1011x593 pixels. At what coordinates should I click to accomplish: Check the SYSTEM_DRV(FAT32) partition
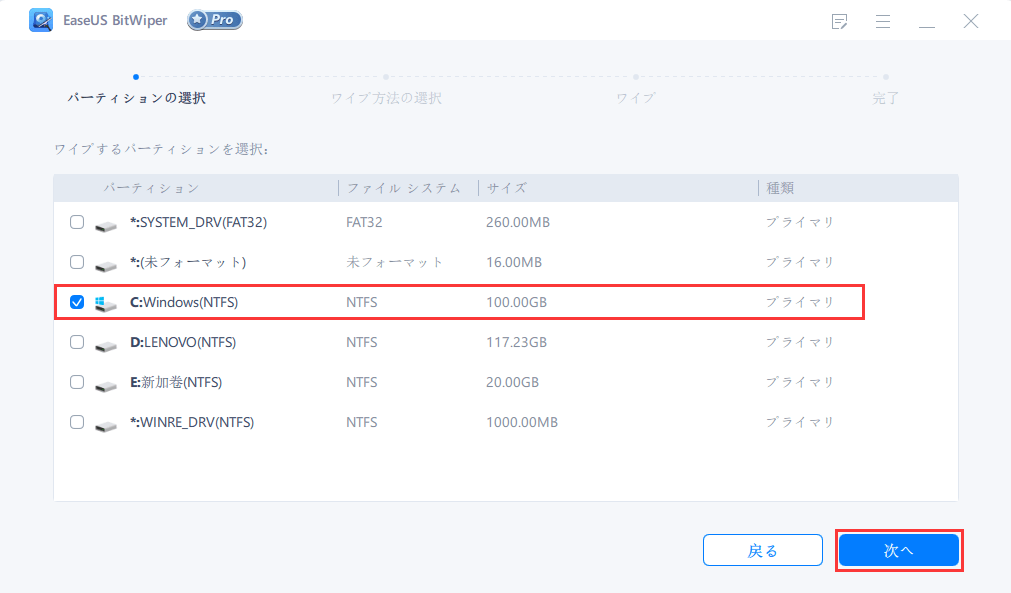77,222
